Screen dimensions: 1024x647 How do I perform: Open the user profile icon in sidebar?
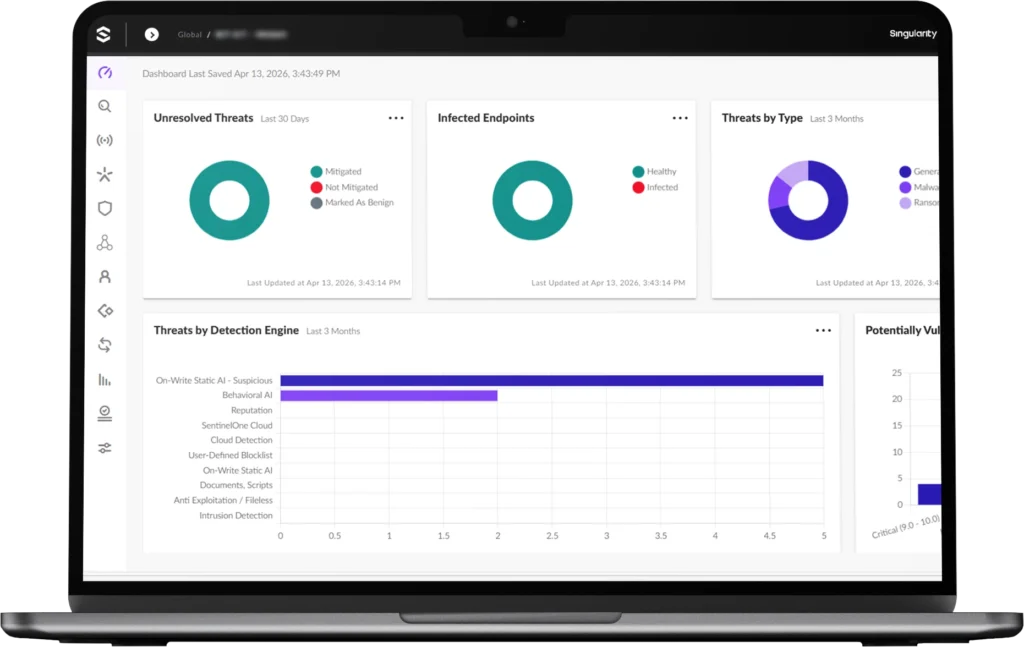[105, 277]
